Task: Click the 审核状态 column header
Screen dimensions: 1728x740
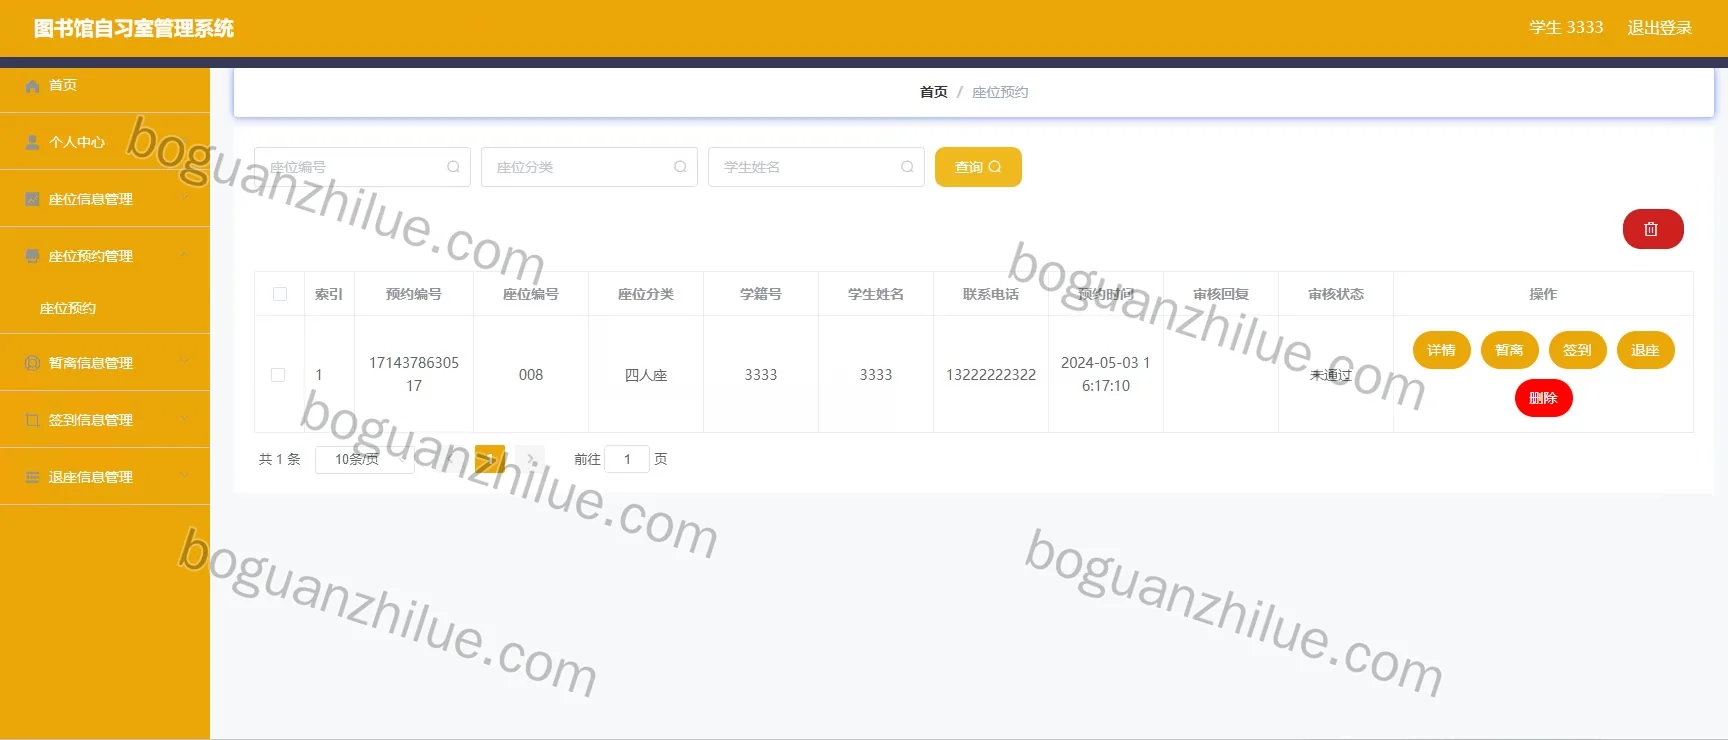Action: point(1336,294)
